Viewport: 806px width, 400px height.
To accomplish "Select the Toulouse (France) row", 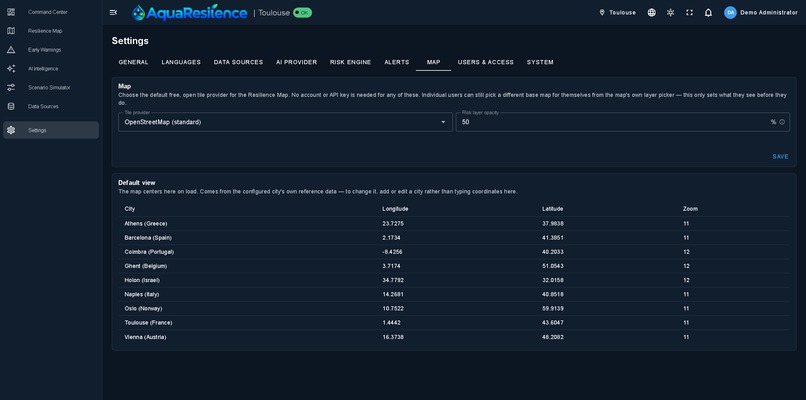I will click(x=454, y=323).
